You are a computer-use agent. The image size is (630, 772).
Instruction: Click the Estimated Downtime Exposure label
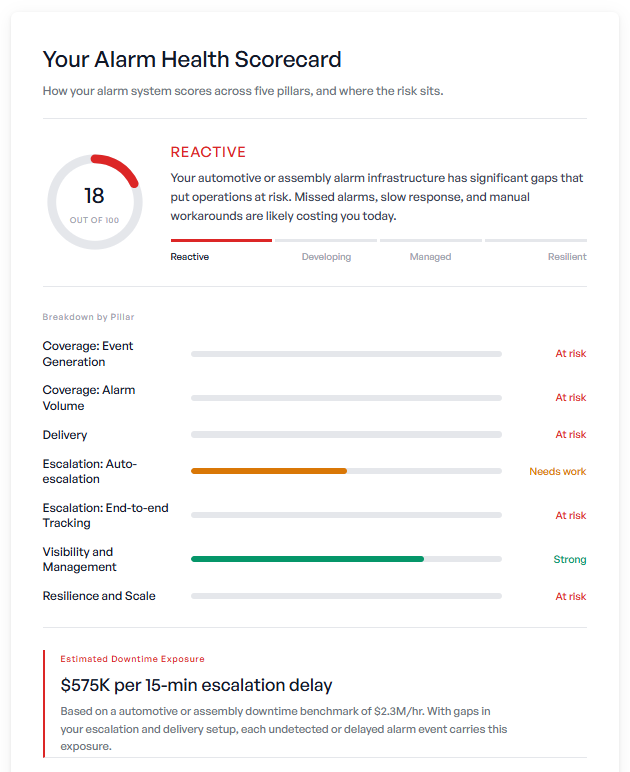point(132,659)
